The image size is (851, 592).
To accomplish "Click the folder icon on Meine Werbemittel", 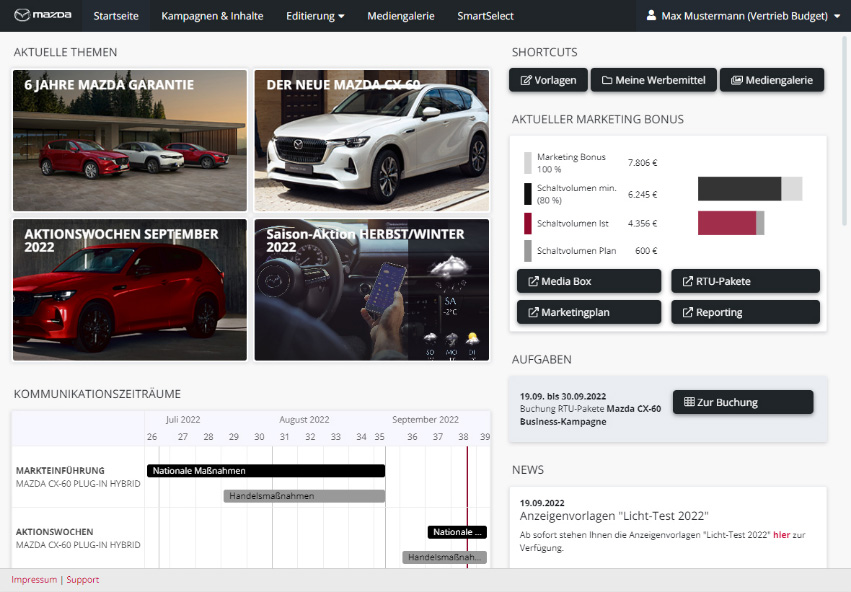I will (606, 80).
